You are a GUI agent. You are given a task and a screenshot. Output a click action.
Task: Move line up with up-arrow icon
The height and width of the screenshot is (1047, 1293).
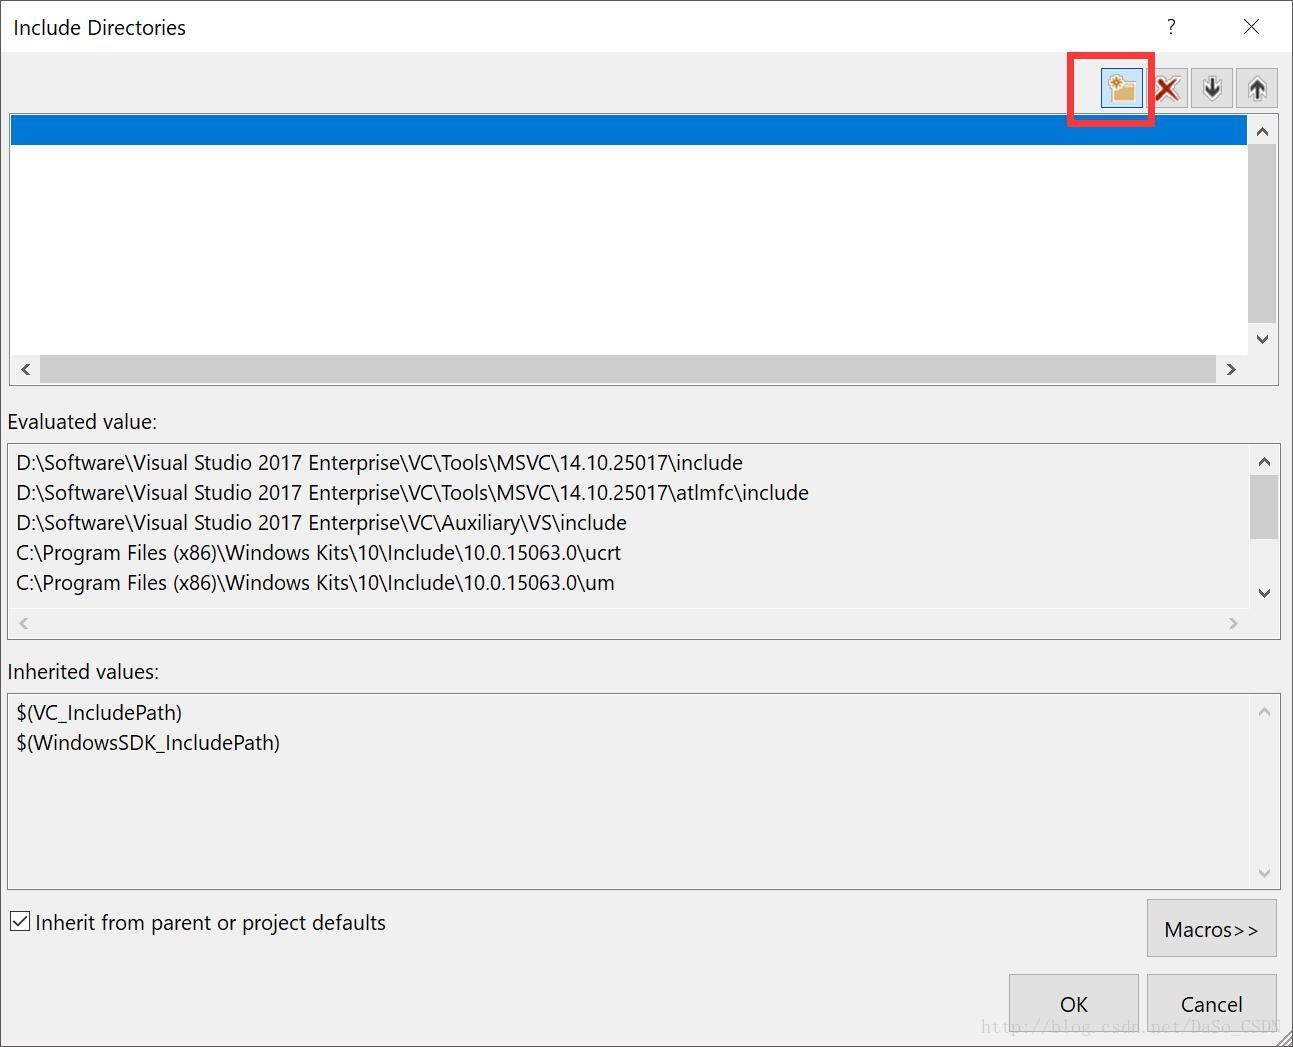pos(1257,89)
